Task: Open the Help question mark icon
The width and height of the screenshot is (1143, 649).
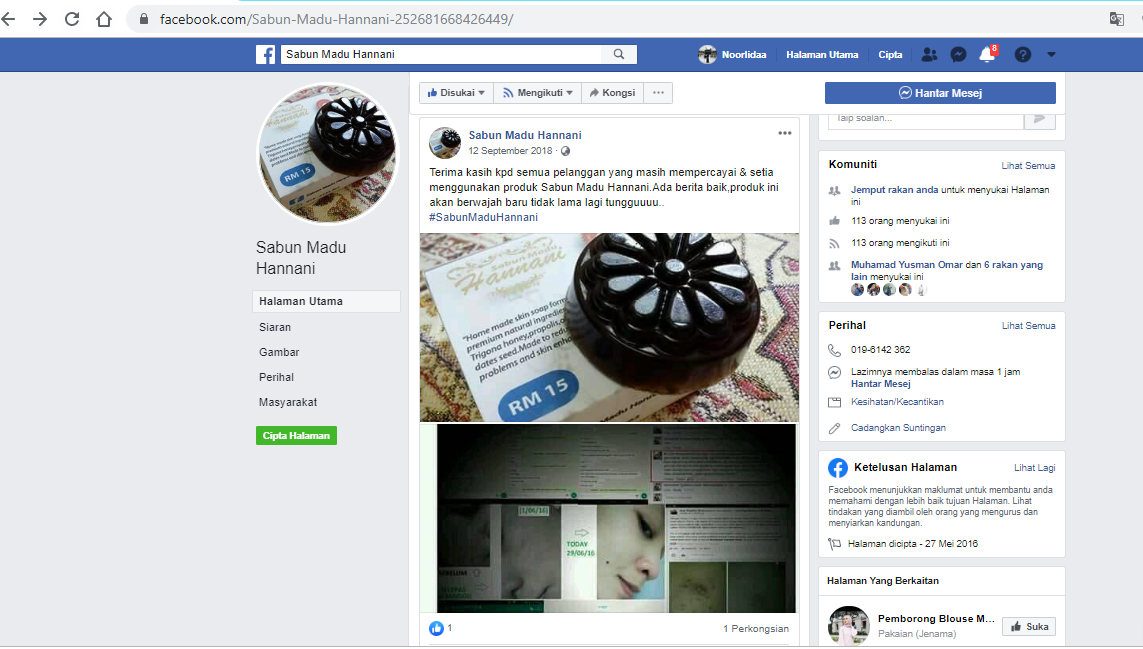Action: point(1022,54)
